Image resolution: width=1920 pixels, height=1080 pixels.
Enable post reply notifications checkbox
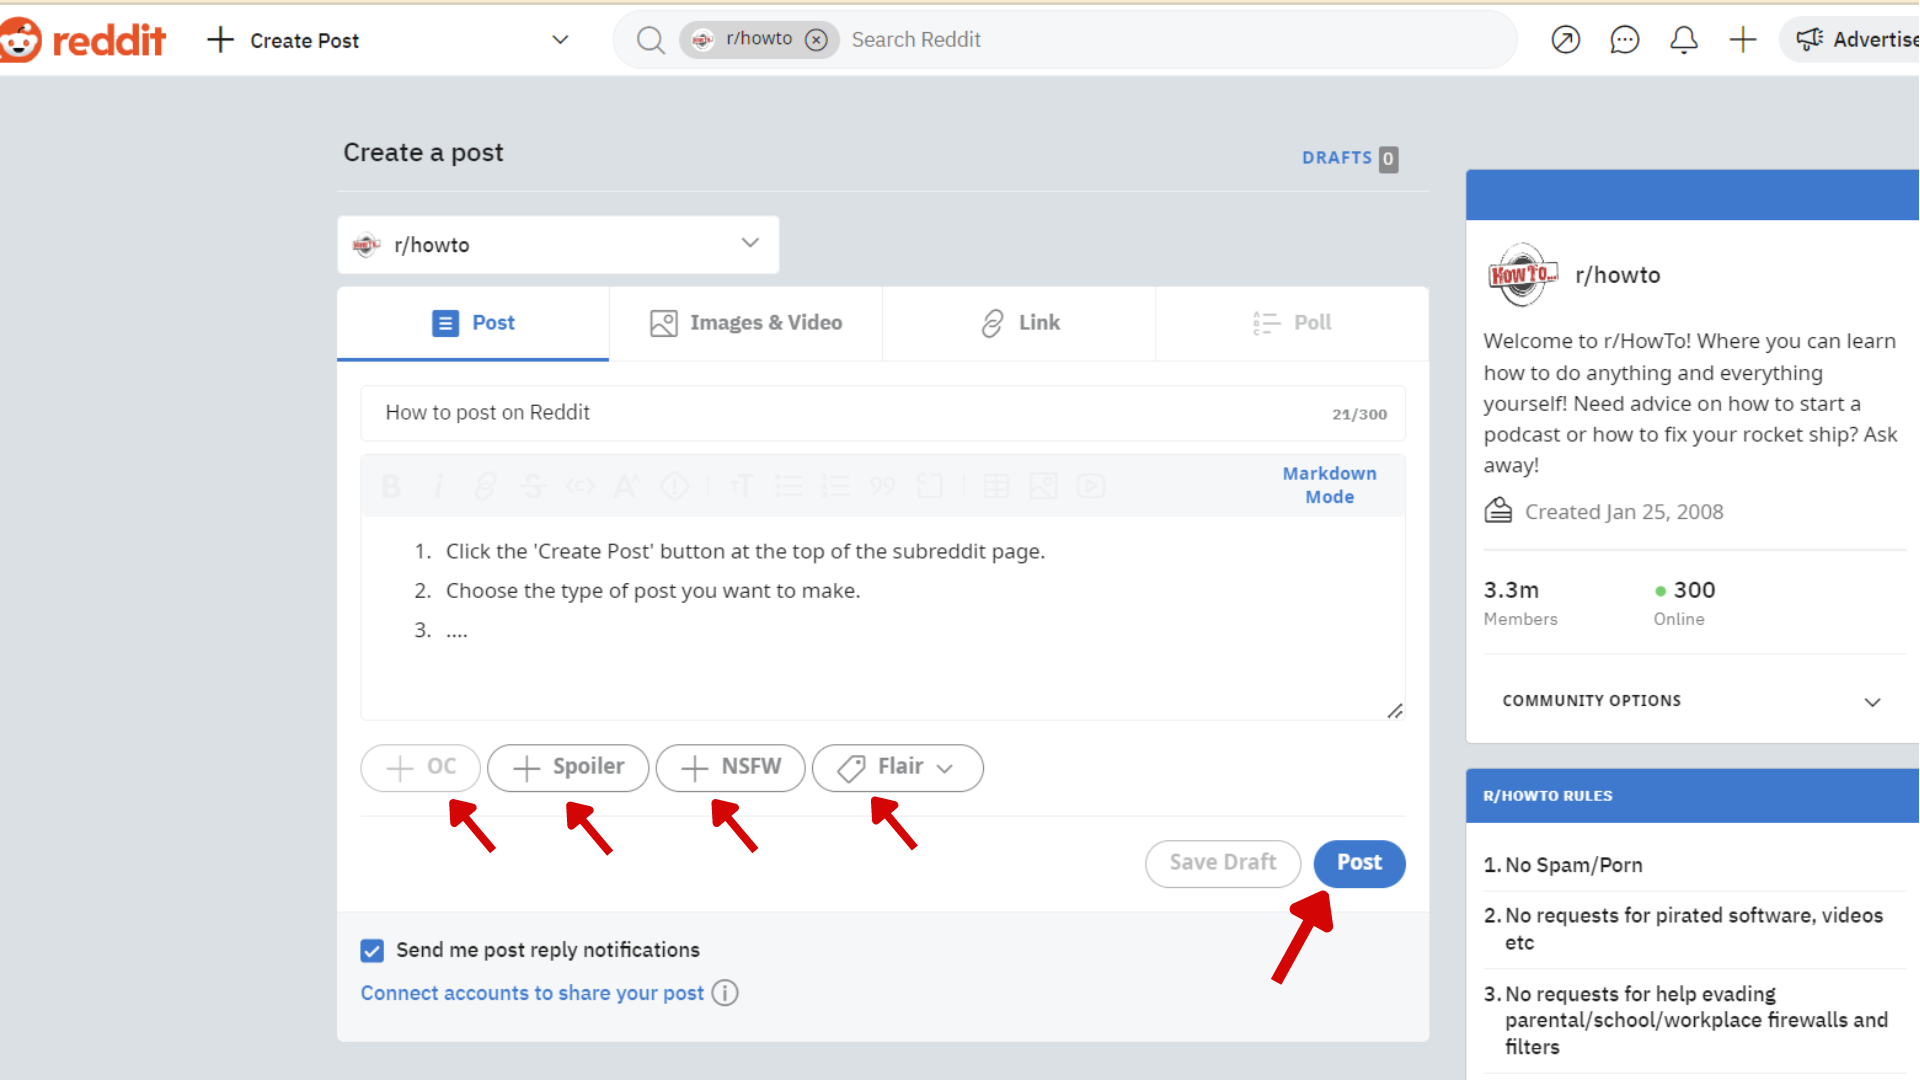coord(371,950)
